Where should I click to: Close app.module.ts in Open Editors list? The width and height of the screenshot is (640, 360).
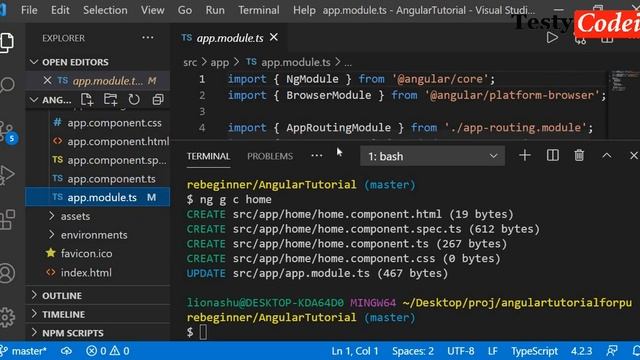click(x=47, y=80)
